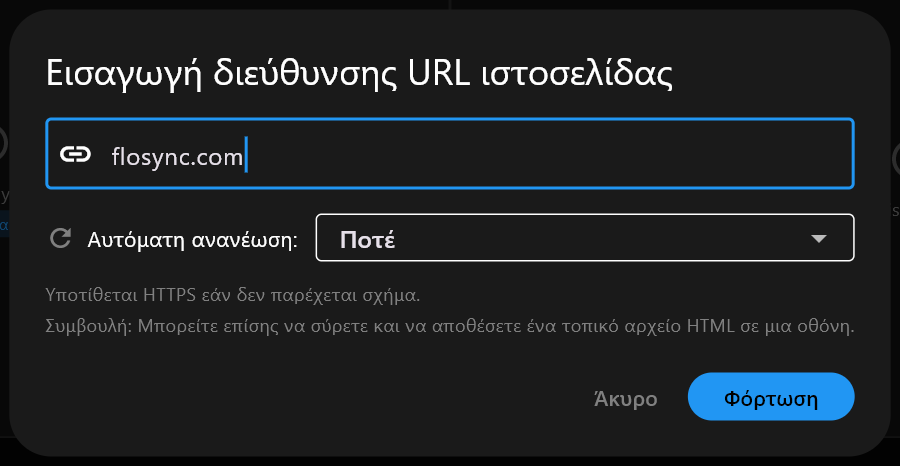Viewport: 900px width, 466px height.
Task: Click the title Εισαγωγή διεύθυνσης URL ιστοσελίδας
Action: (359, 74)
